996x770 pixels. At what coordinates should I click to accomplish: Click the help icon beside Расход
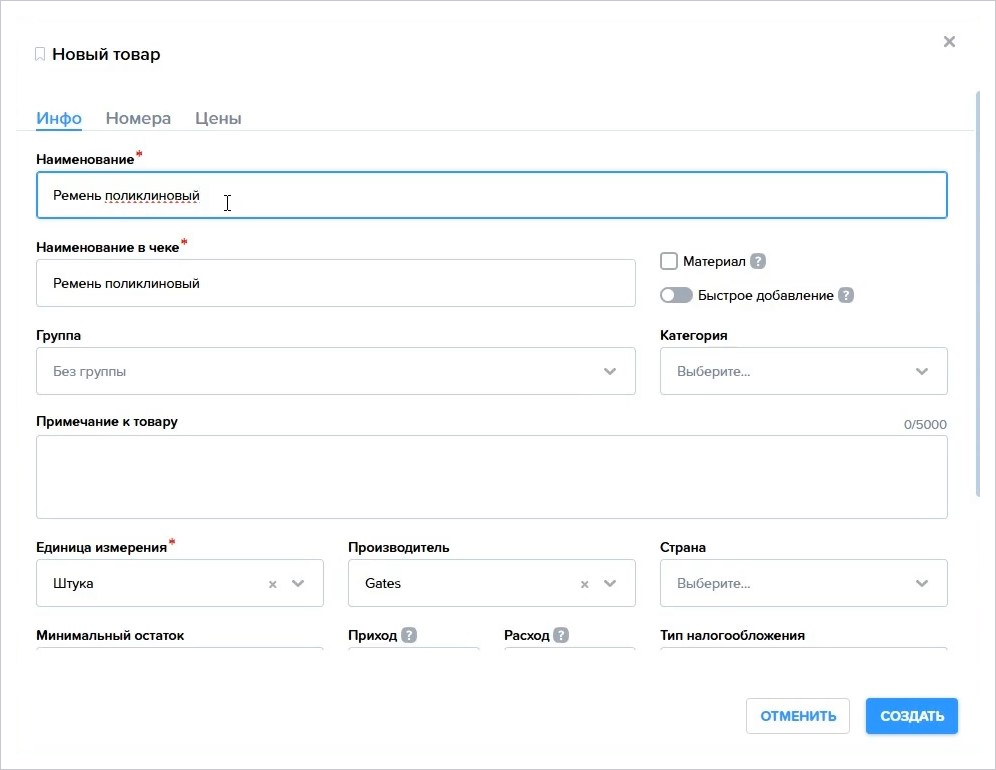click(x=561, y=636)
